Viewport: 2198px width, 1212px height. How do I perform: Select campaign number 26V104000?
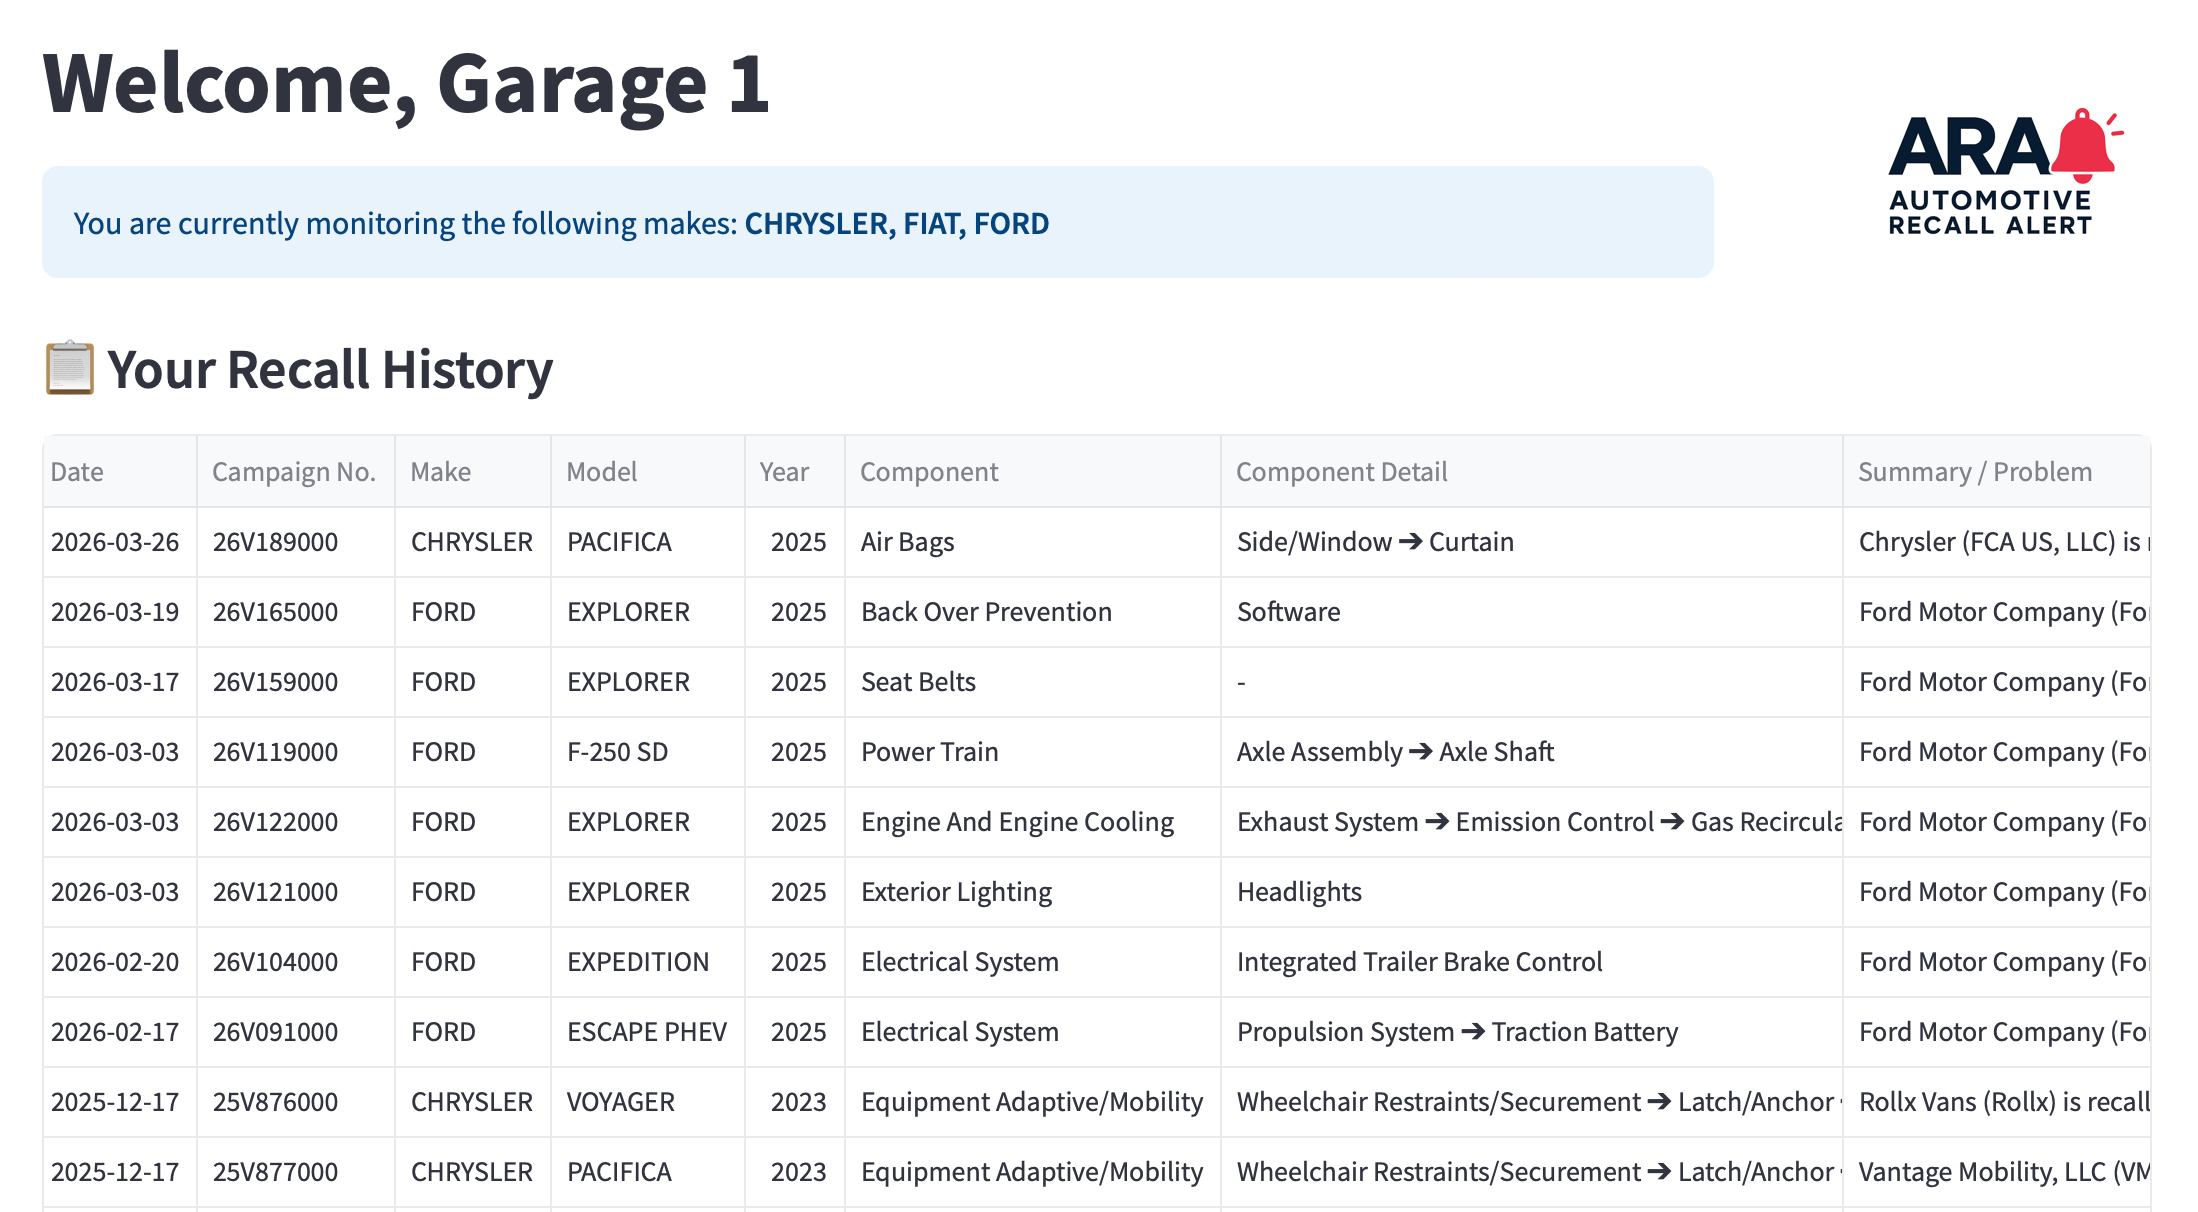pos(295,962)
